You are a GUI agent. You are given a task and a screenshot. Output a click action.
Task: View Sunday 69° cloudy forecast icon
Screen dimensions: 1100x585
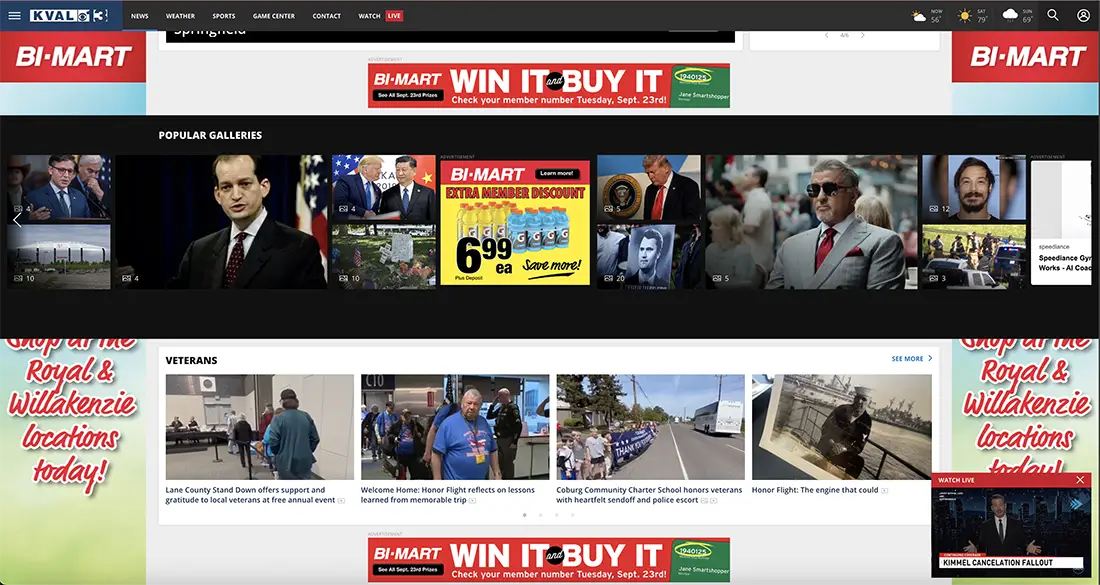point(1010,15)
